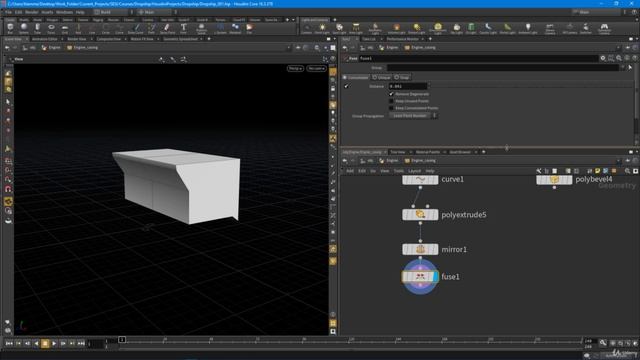Select the Snap radio option
The width and height of the screenshot is (640, 360).
[402, 77]
